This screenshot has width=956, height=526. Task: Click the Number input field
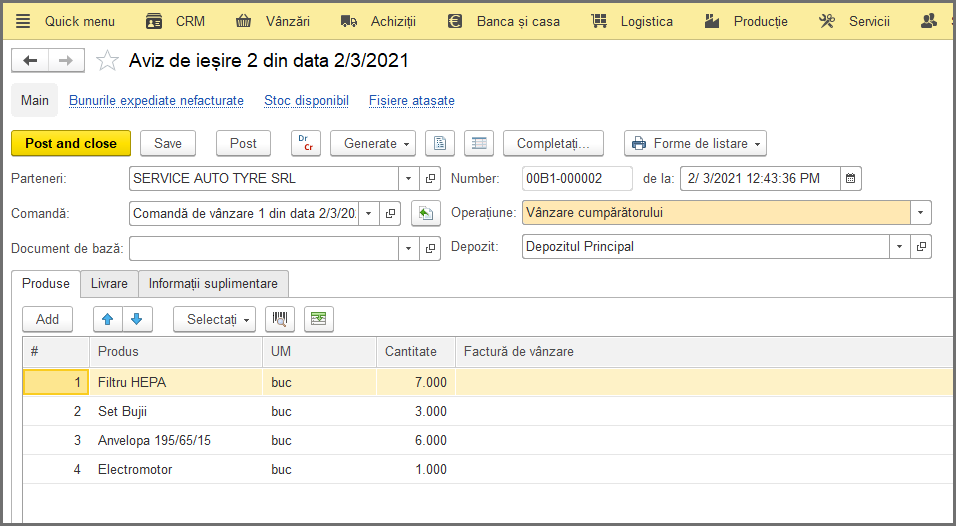tap(577, 179)
